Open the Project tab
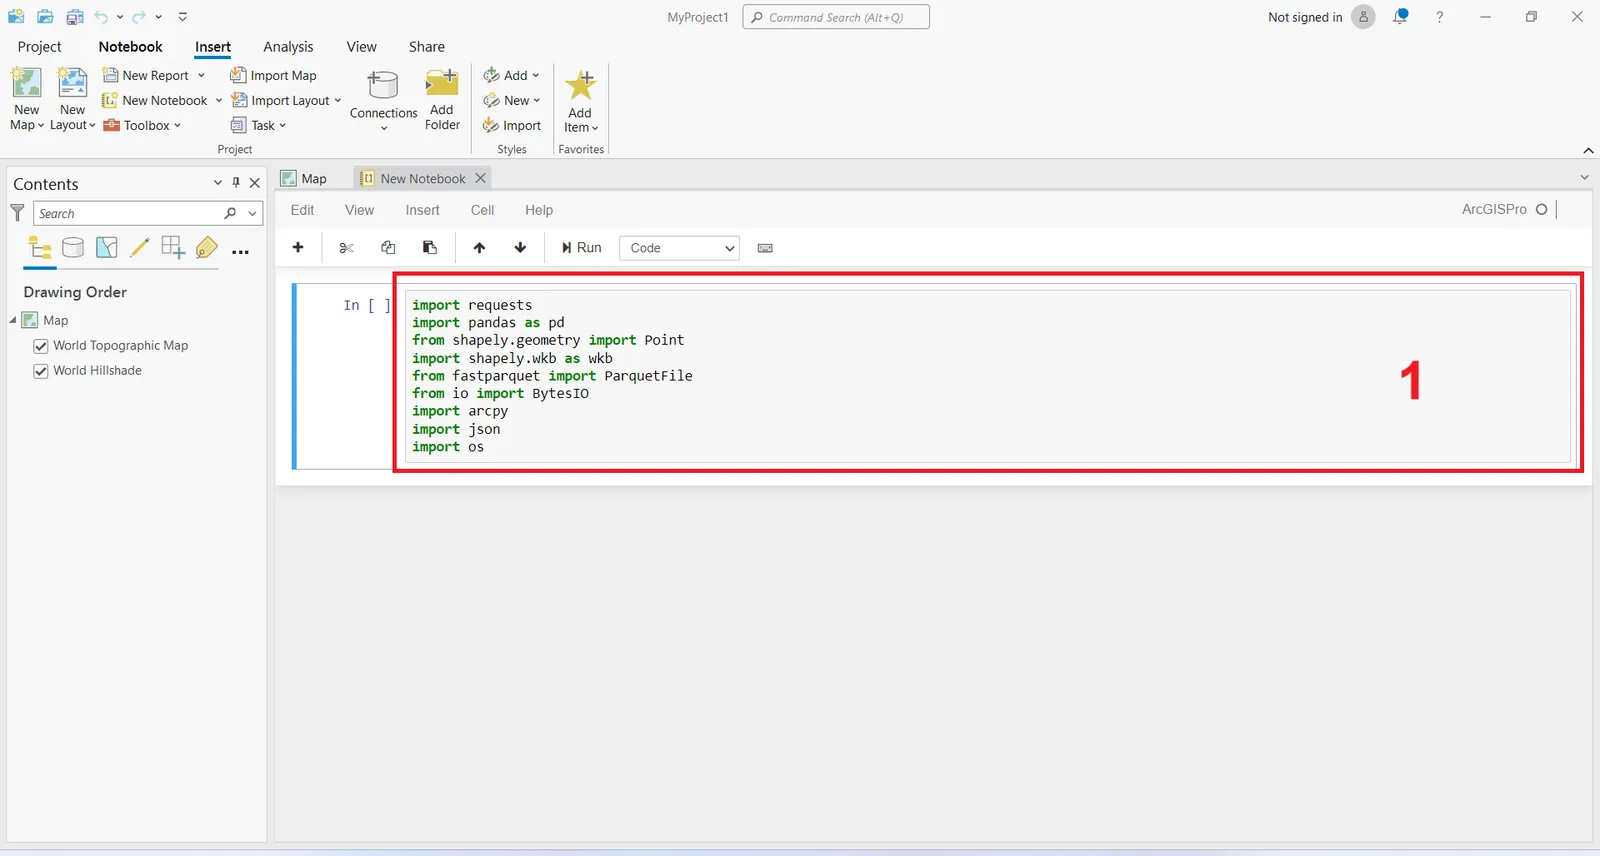 pos(39,47)
